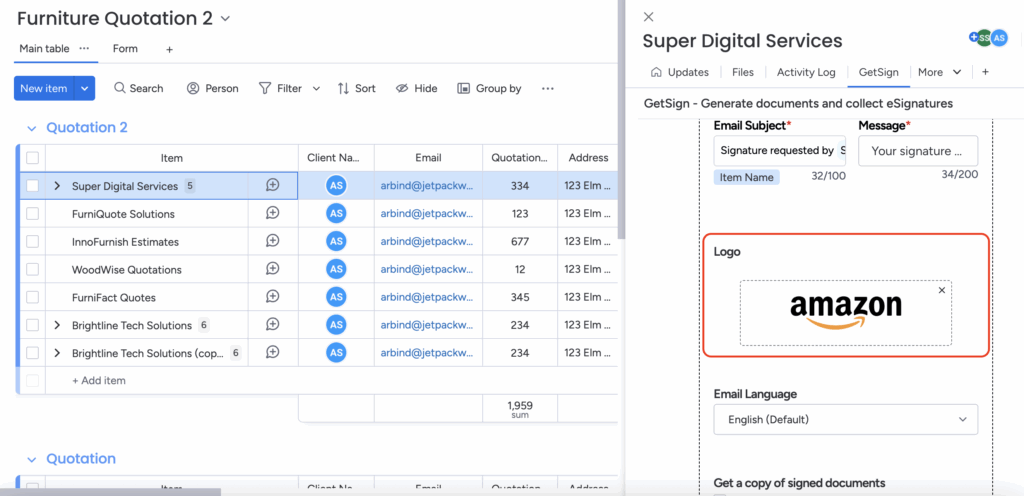The width and height of the screenshot is (1024, 496).
Task: Open updates for FurniQuote Solutions row
Action: click(273, 213)
